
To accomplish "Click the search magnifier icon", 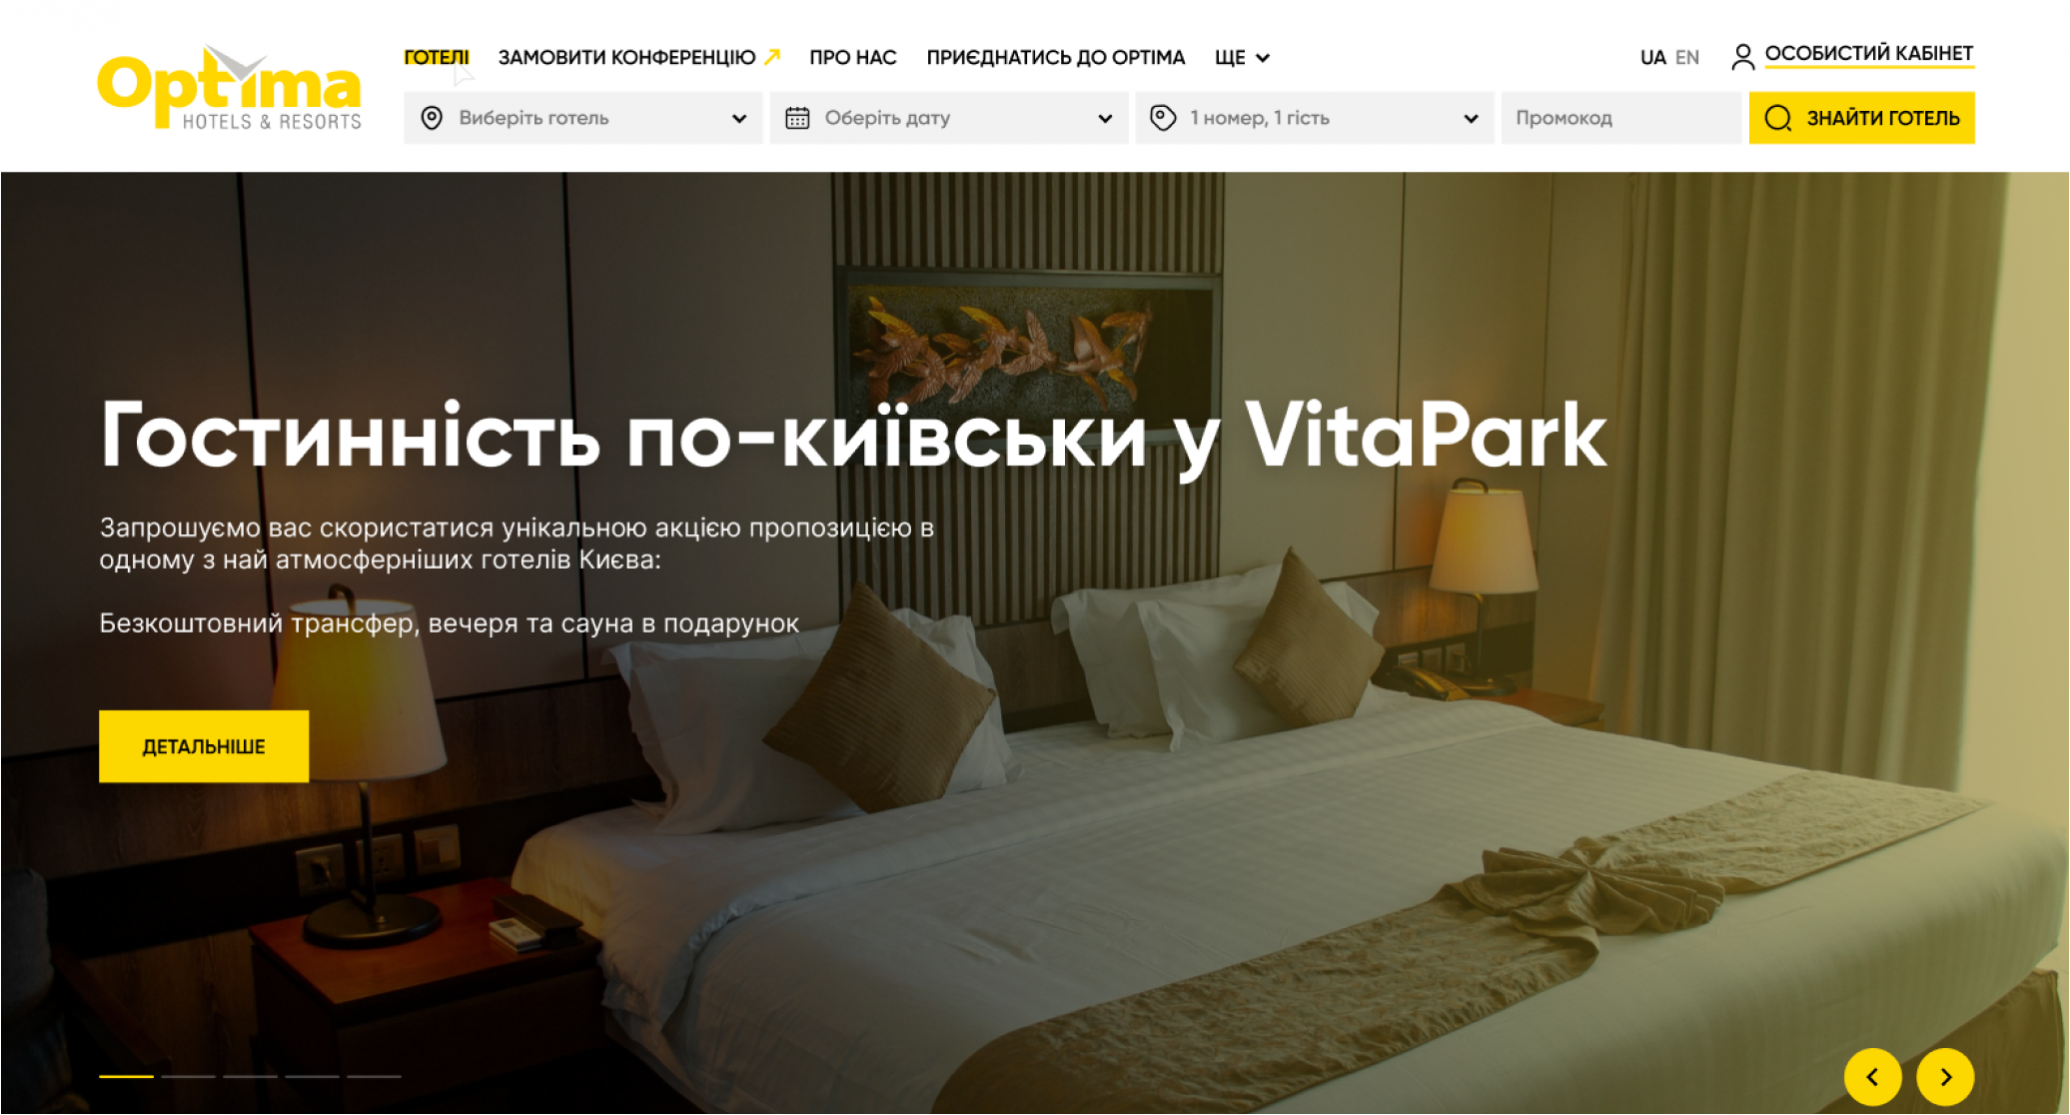I will 1778,118.
